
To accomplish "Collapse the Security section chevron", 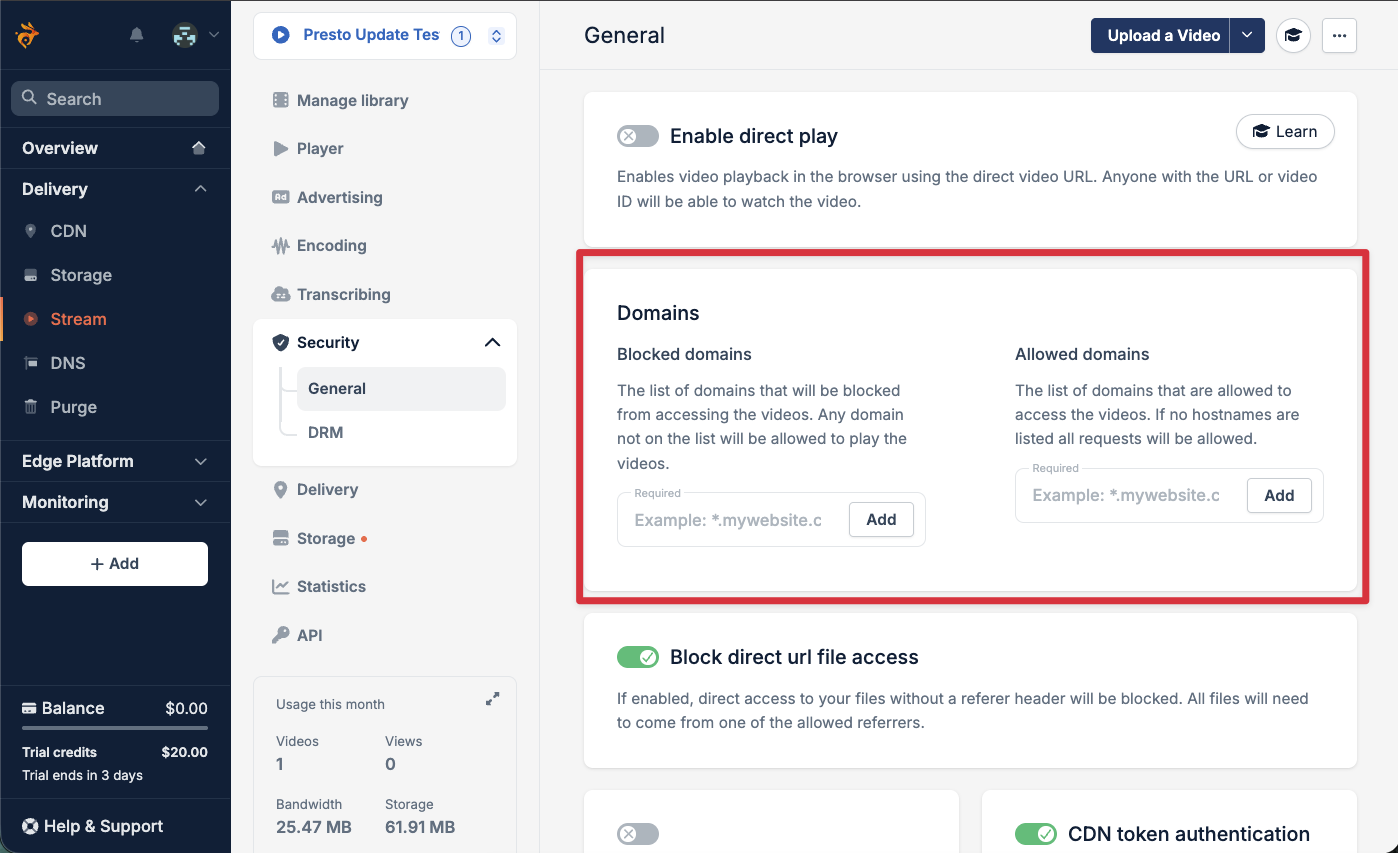I will point(492,342).
